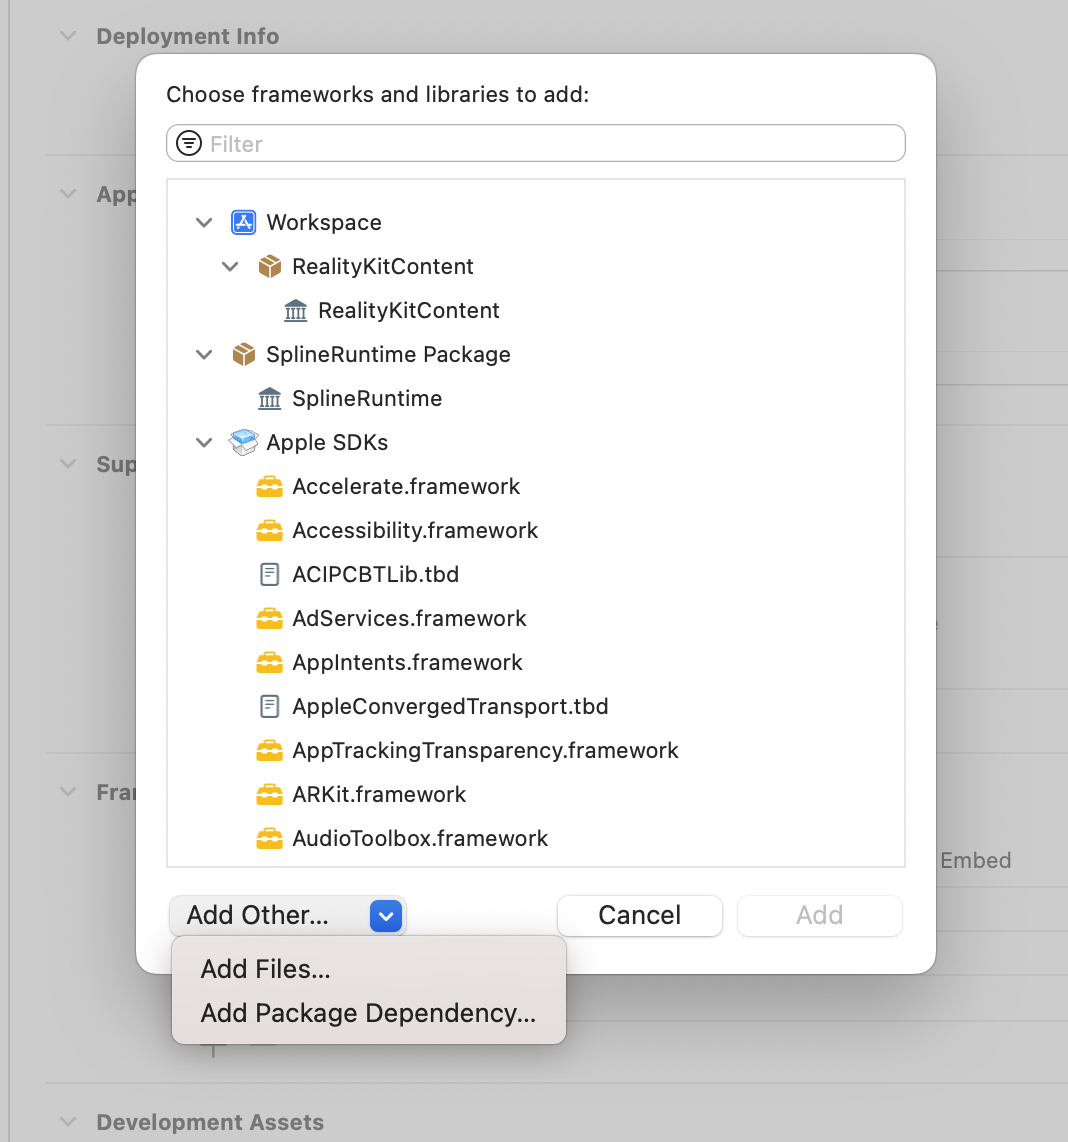This screenshot has height=1142, width=1068.
Task: Click the Accessibility.framework toolbox icon
Action: point(270,530)
